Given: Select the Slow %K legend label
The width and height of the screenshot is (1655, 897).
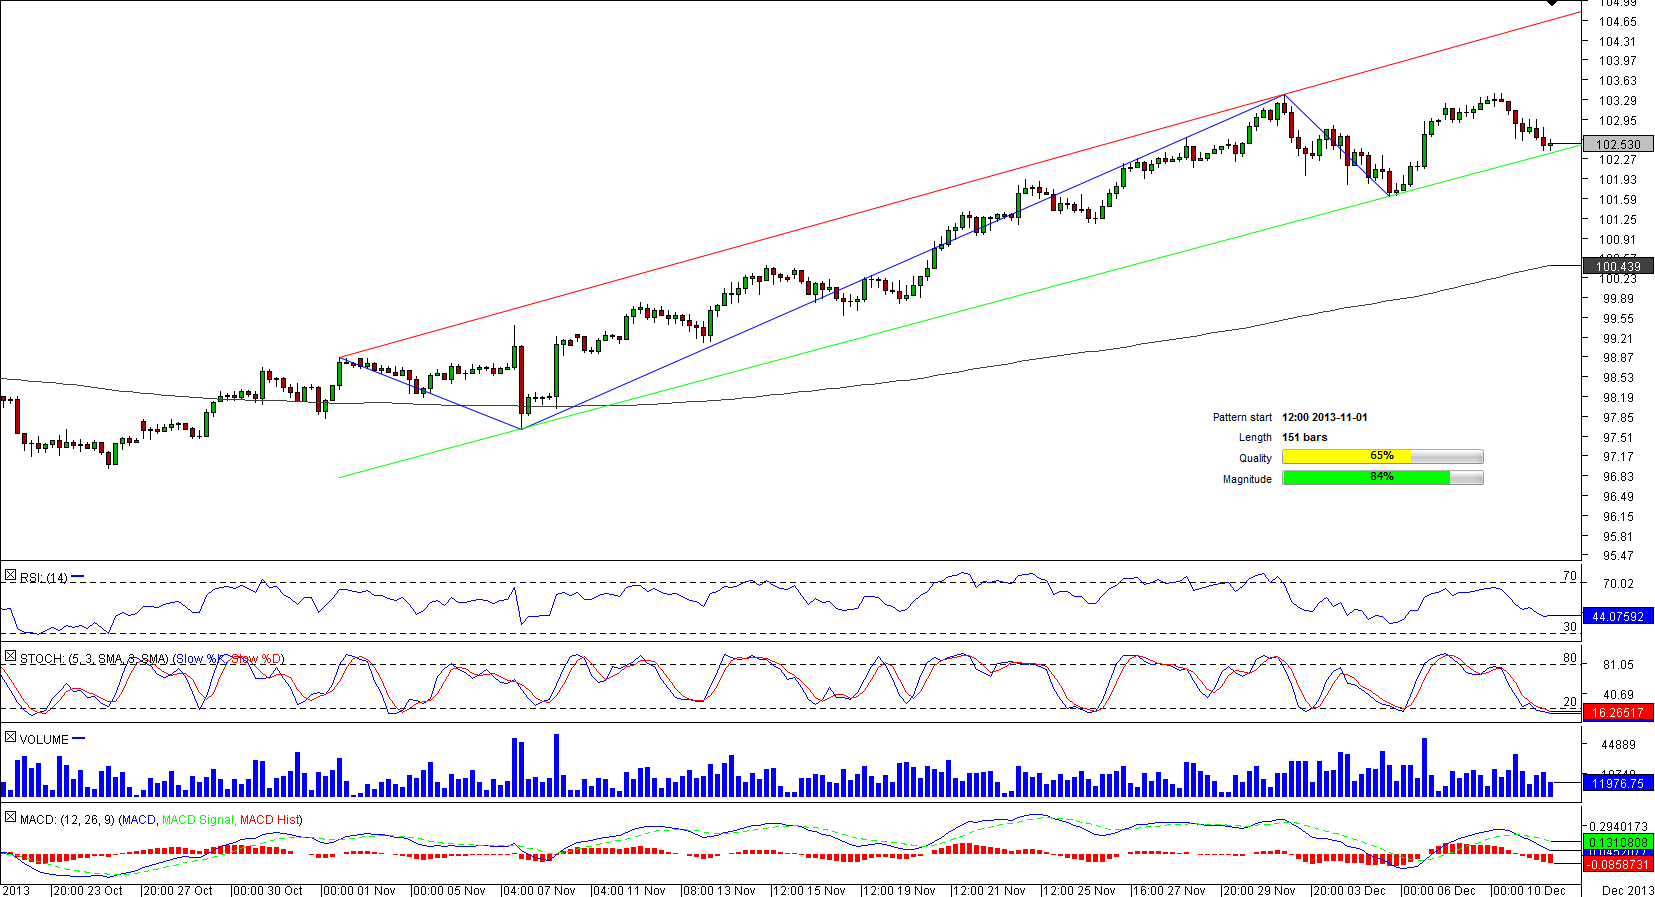Looking at the screenshot, I should coord(200,659).
